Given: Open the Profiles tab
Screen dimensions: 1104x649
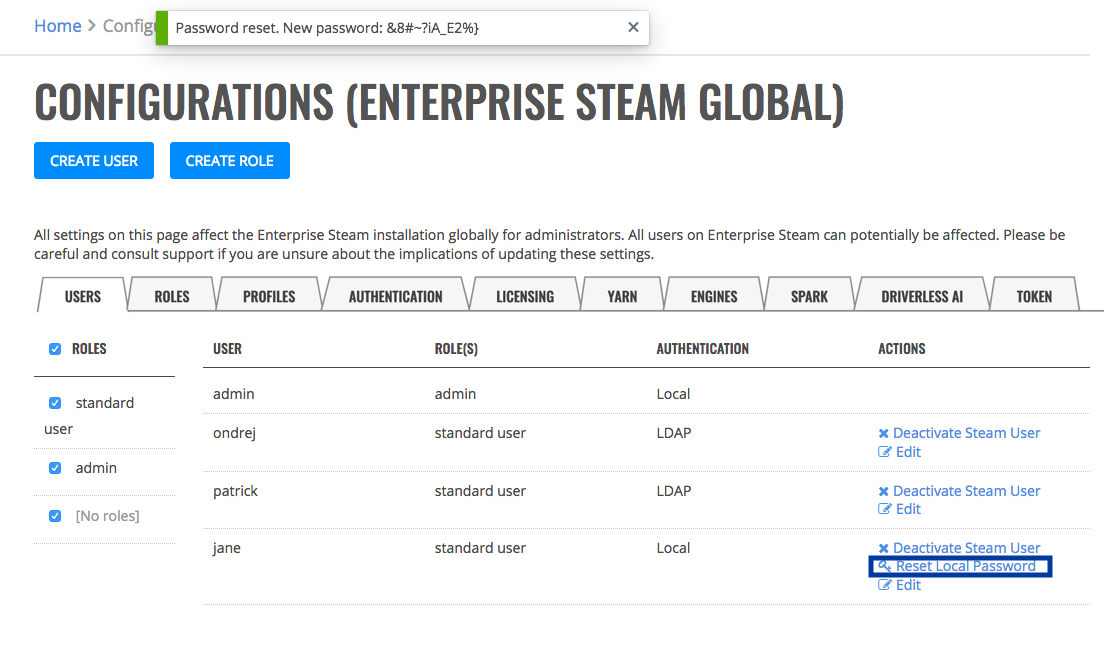Looking at the screenshot, I should (x=269, y=296).
